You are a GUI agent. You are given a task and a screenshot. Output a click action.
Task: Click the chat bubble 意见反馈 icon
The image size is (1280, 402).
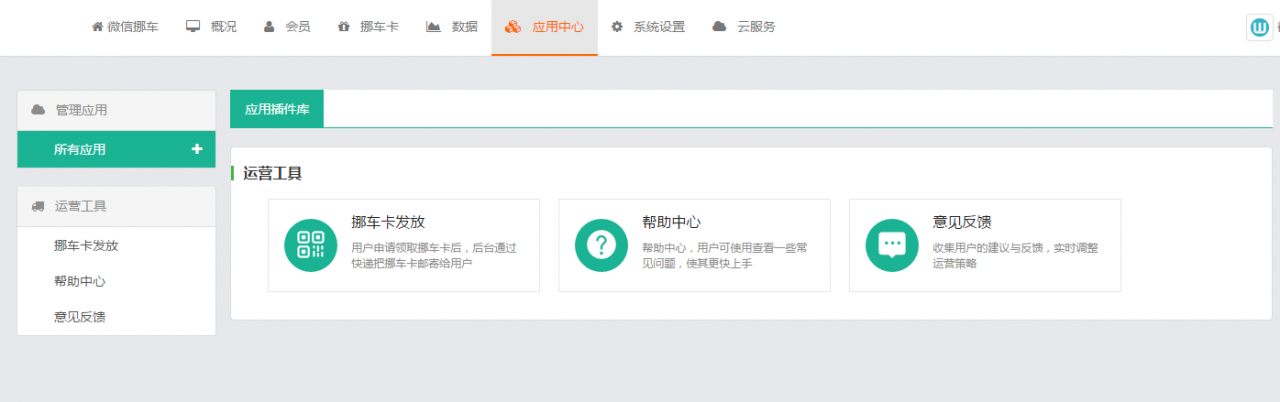coord(891,245)
